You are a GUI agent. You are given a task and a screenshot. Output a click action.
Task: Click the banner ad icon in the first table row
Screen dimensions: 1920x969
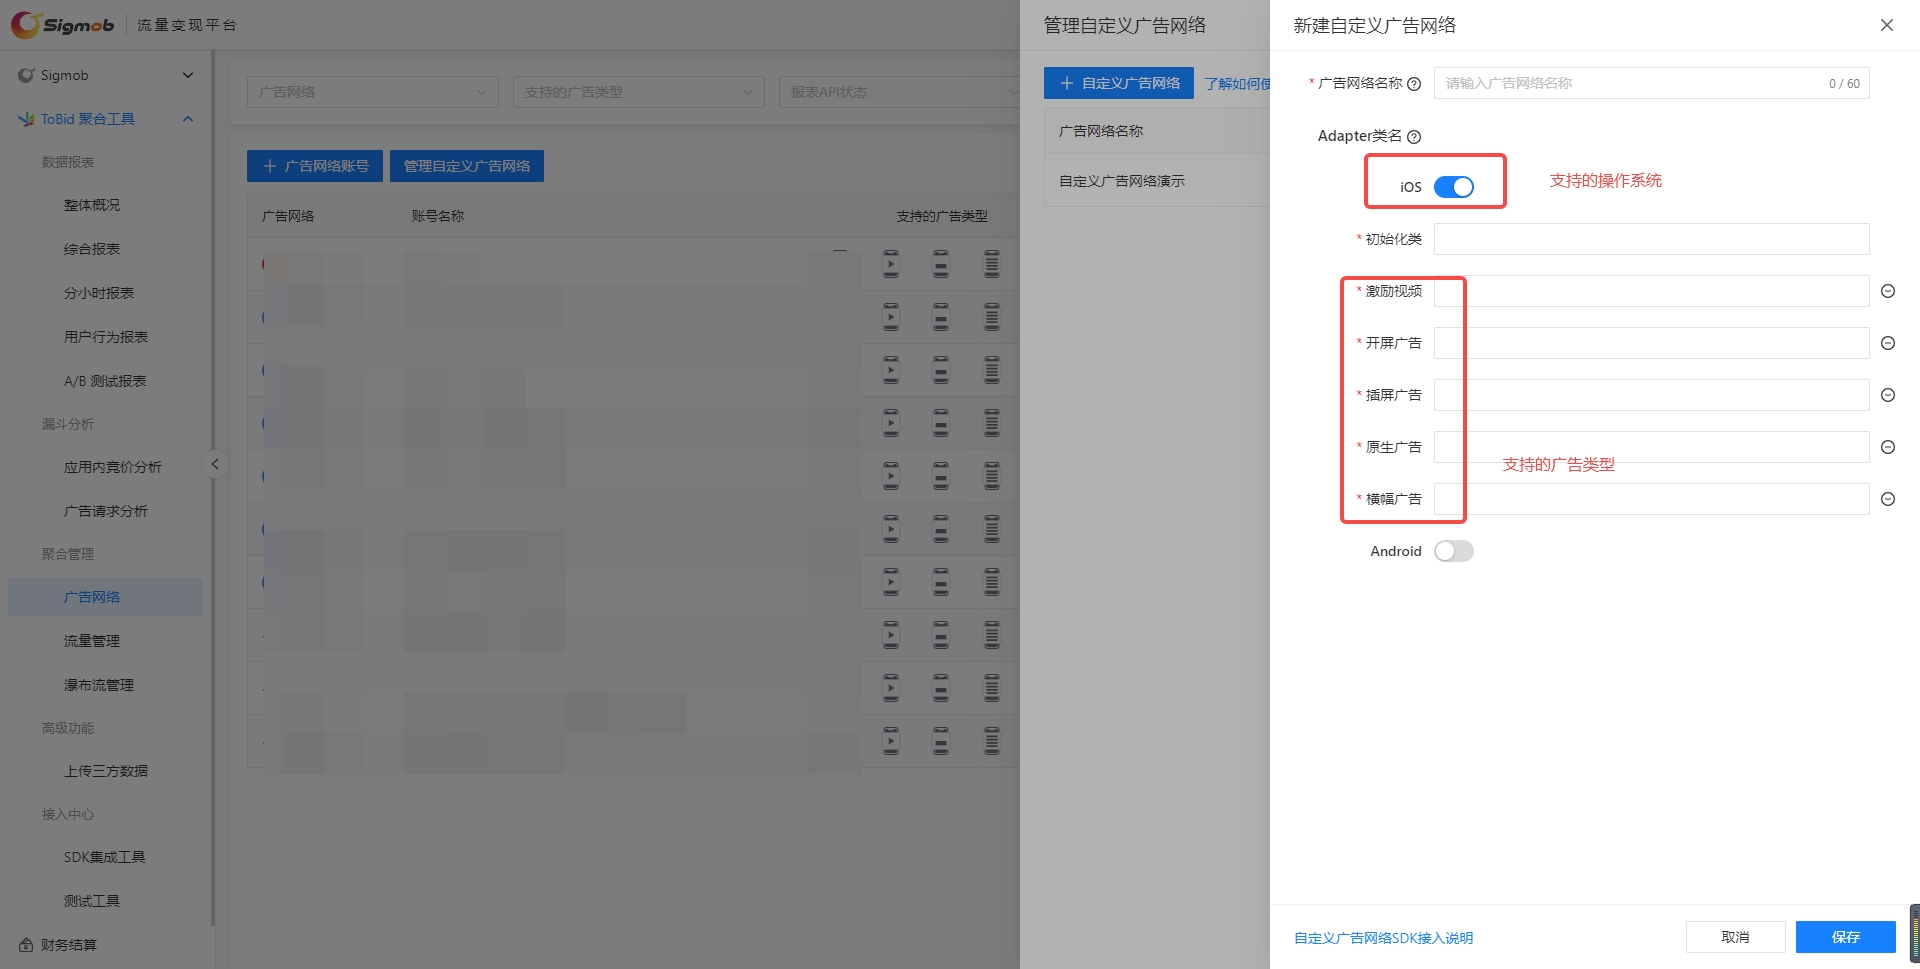tap(940, 264)
